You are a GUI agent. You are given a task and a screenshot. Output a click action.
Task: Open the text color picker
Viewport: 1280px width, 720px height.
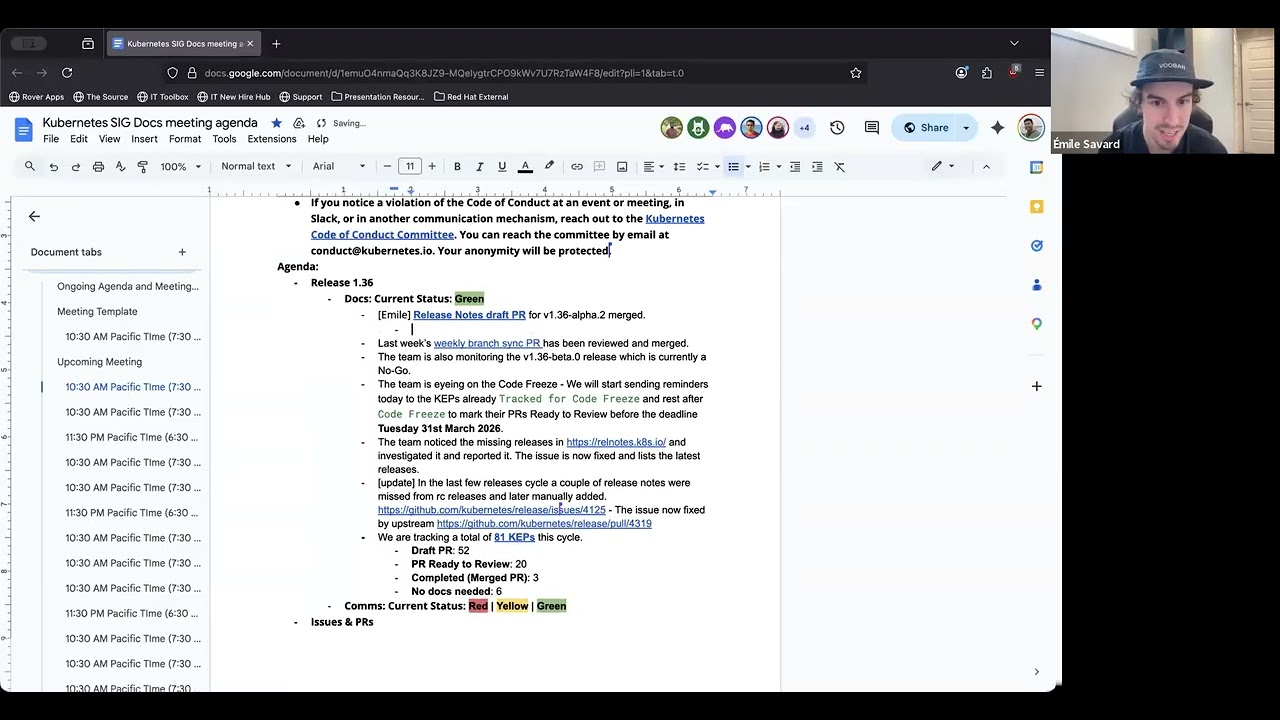[525, 166]
